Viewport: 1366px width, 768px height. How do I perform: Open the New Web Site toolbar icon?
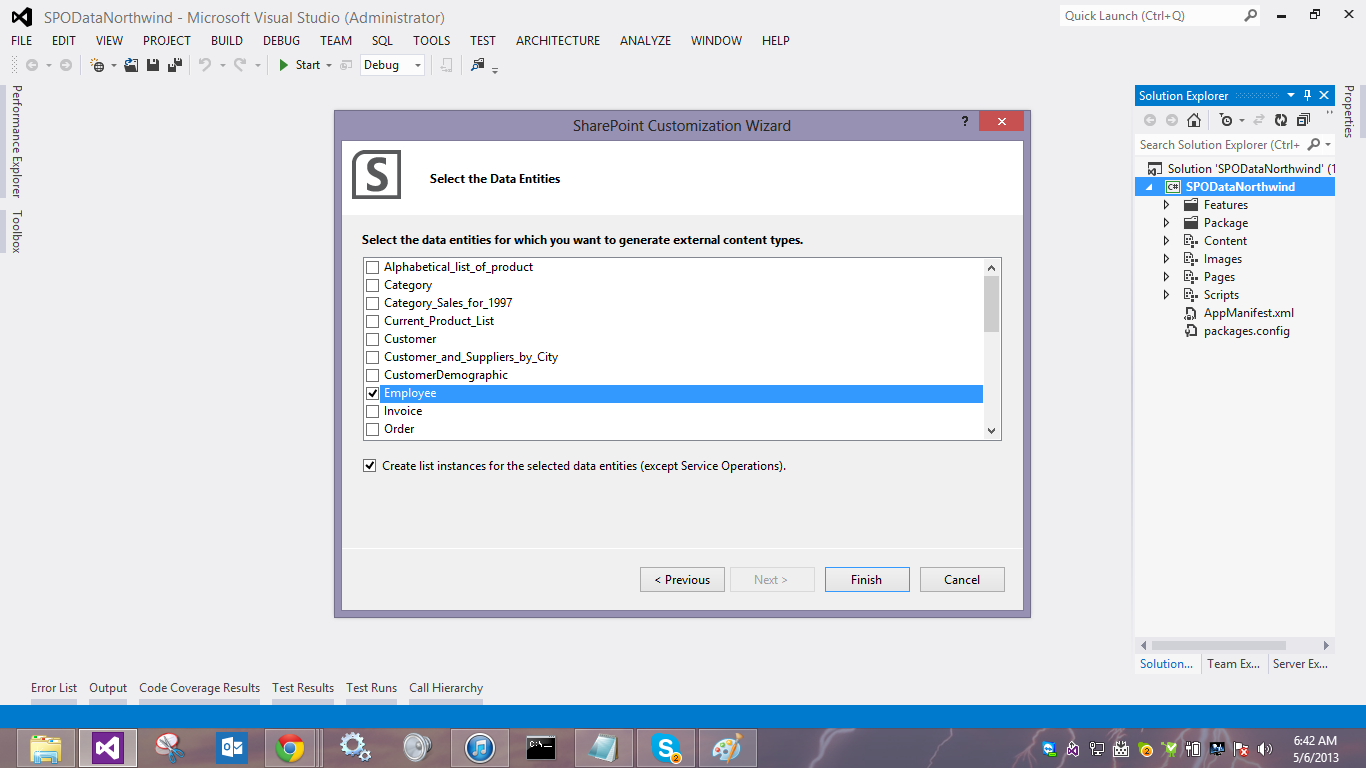tap(97, 65)
